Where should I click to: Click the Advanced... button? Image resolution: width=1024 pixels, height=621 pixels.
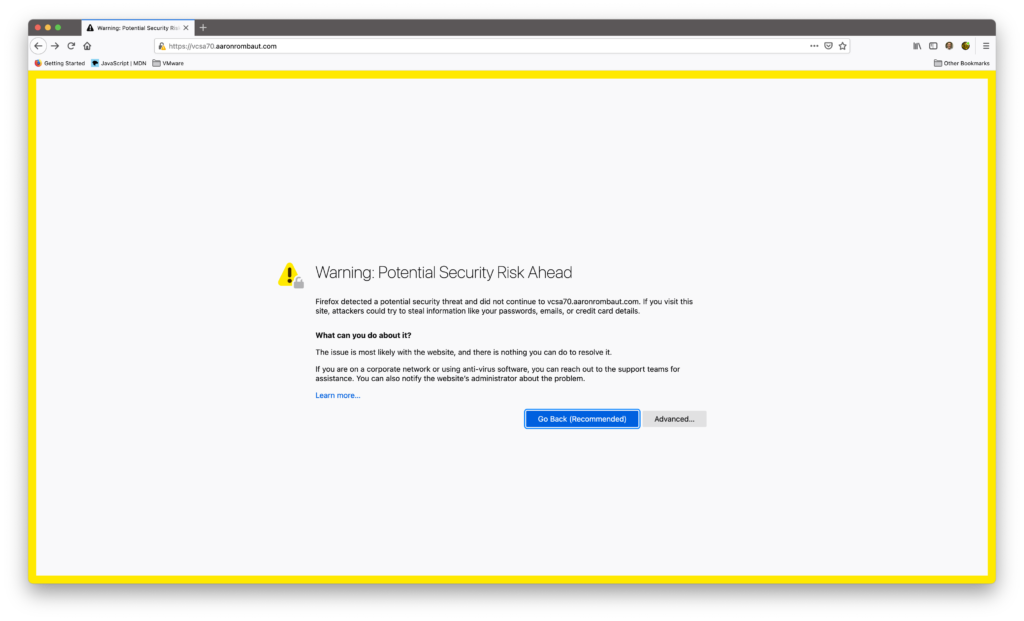coord(674,419)
